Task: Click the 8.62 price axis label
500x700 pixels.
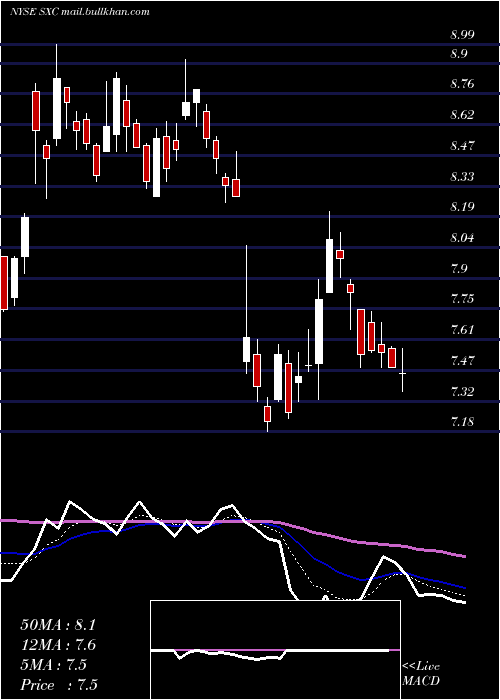Action: 462,115
